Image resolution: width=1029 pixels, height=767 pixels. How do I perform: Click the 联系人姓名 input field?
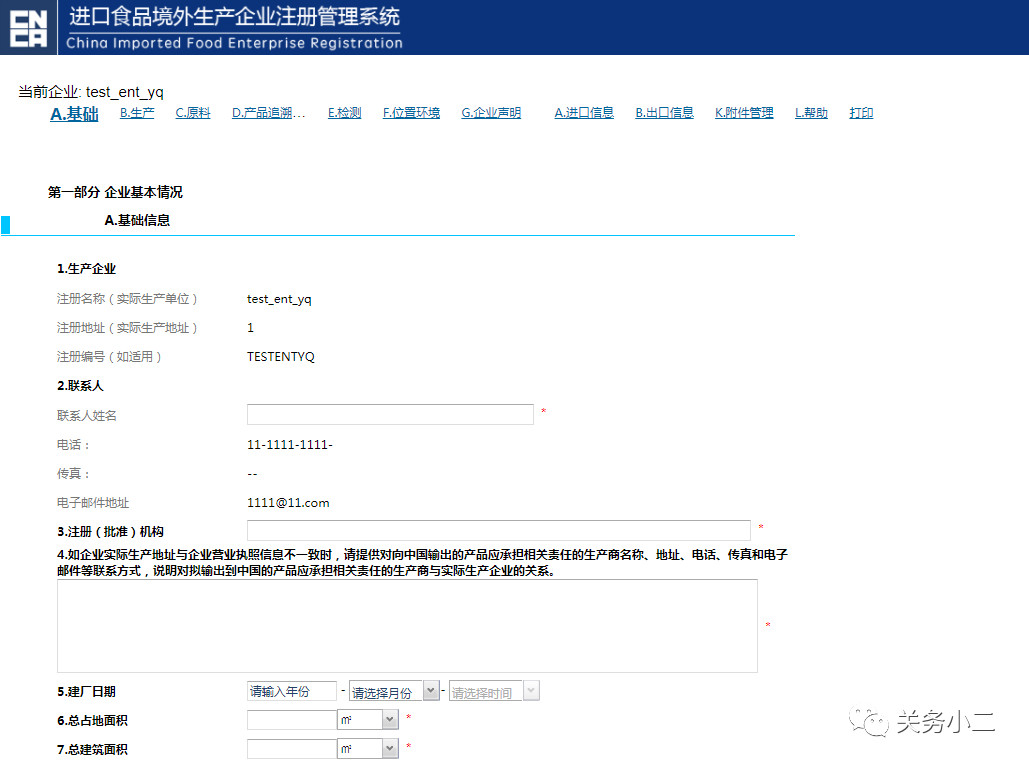390,414
